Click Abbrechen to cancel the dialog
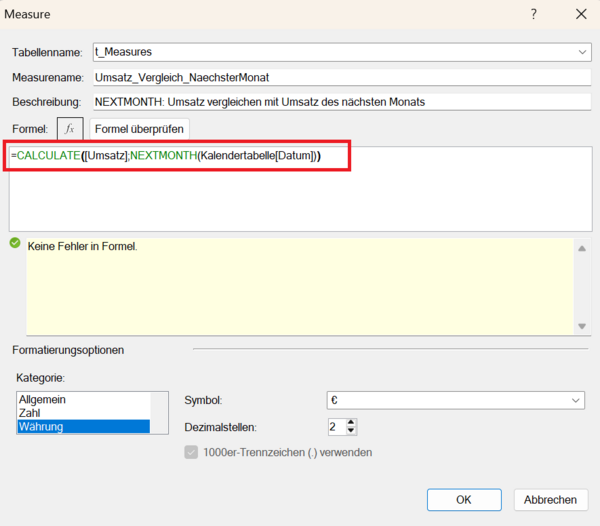The width and height of the screenshot is (600, 526). [x=550, y=499]
